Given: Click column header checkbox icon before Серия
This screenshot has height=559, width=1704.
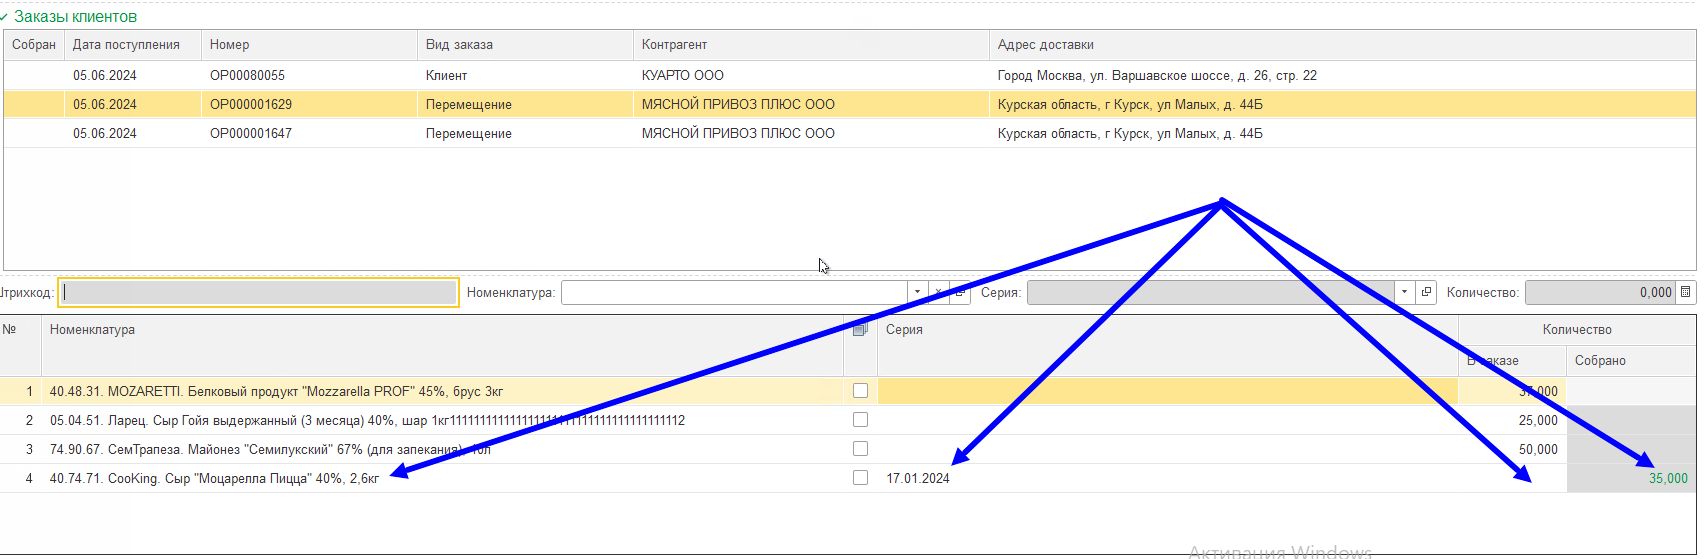Looking at the screenshot, I should tap(860, 329).
